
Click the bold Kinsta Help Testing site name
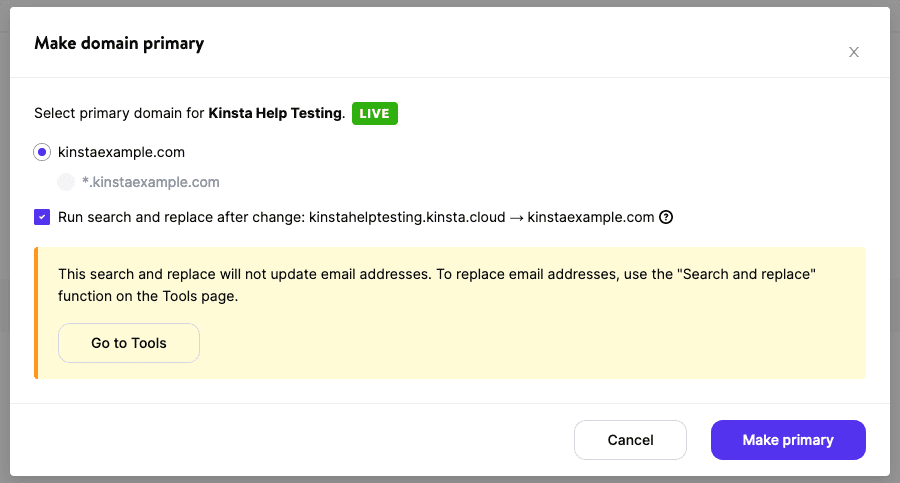(x=275, y=113)
